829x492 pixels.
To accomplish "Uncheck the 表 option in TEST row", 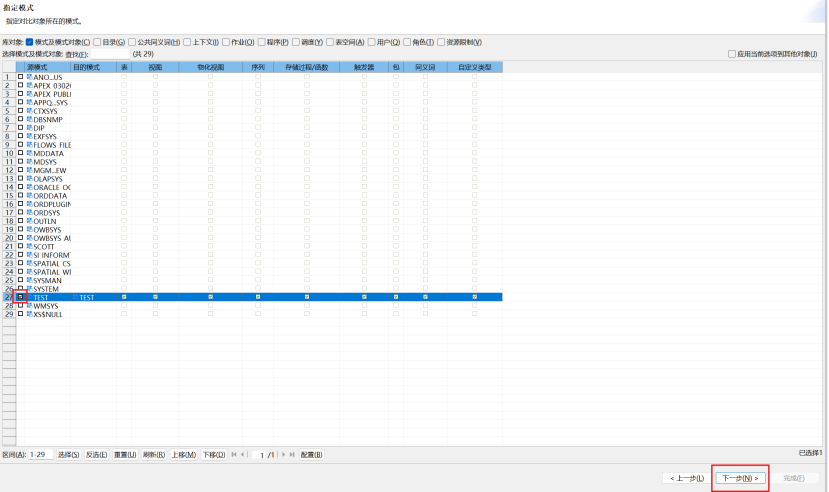I will (124, 297).
